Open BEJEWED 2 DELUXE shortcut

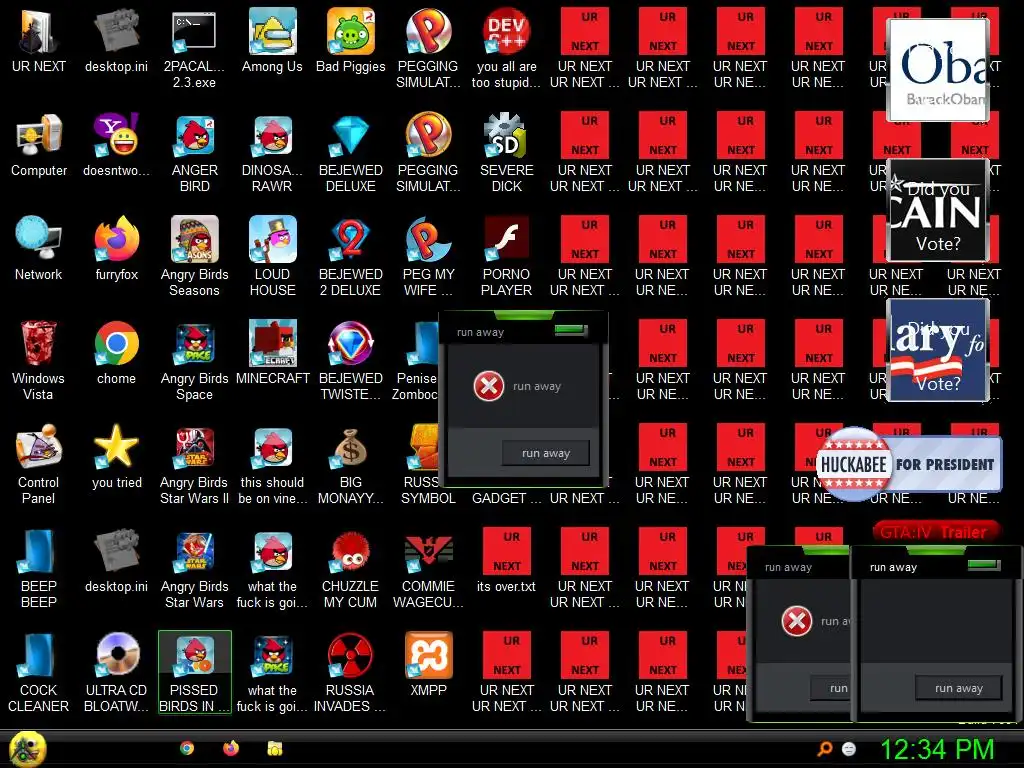pos(351,256)
